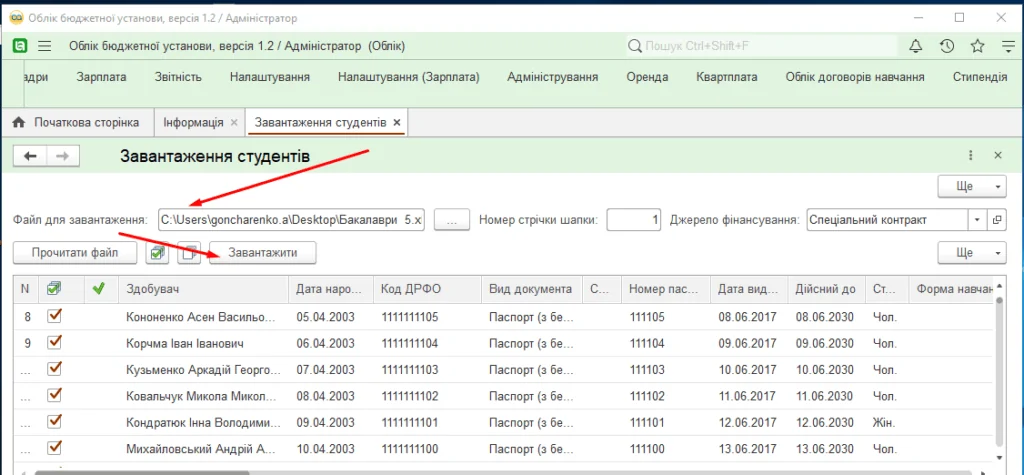Open favorites star icon

[x=977, y=46]
